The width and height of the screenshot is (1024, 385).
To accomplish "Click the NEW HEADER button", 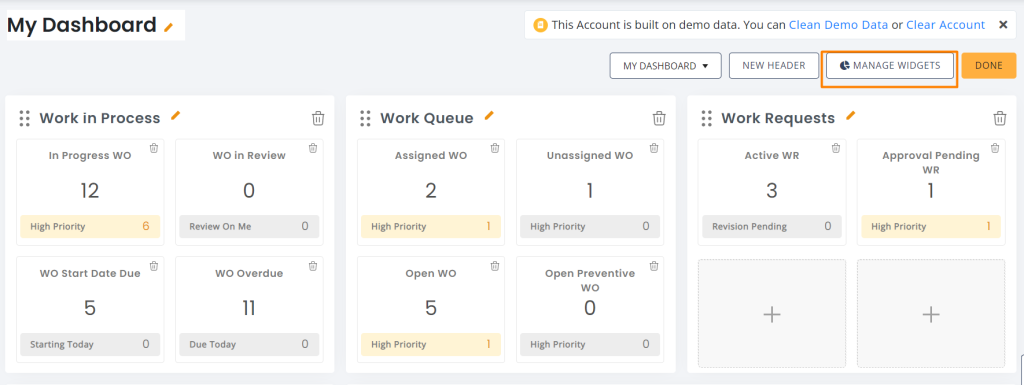I will [774, 66].
